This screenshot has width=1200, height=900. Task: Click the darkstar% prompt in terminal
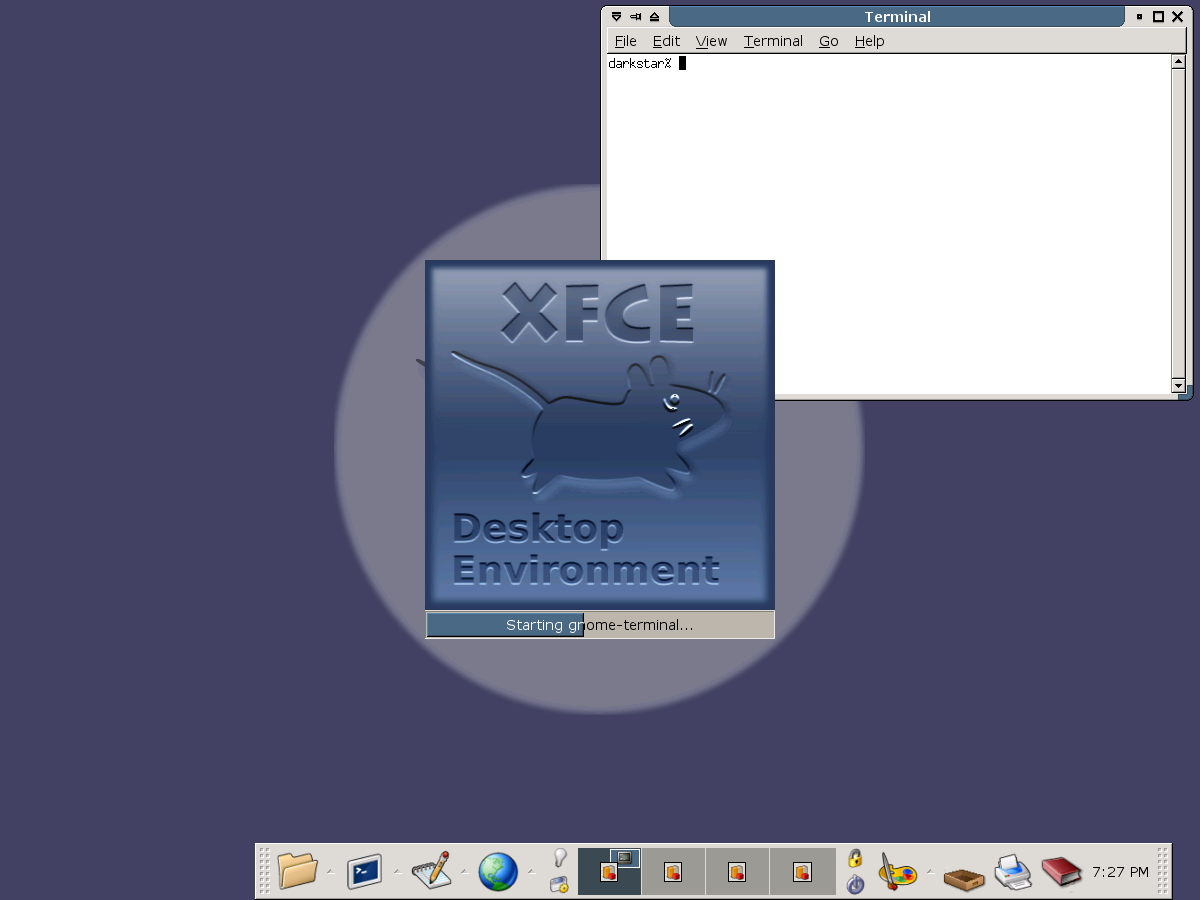tap(640, 64)
